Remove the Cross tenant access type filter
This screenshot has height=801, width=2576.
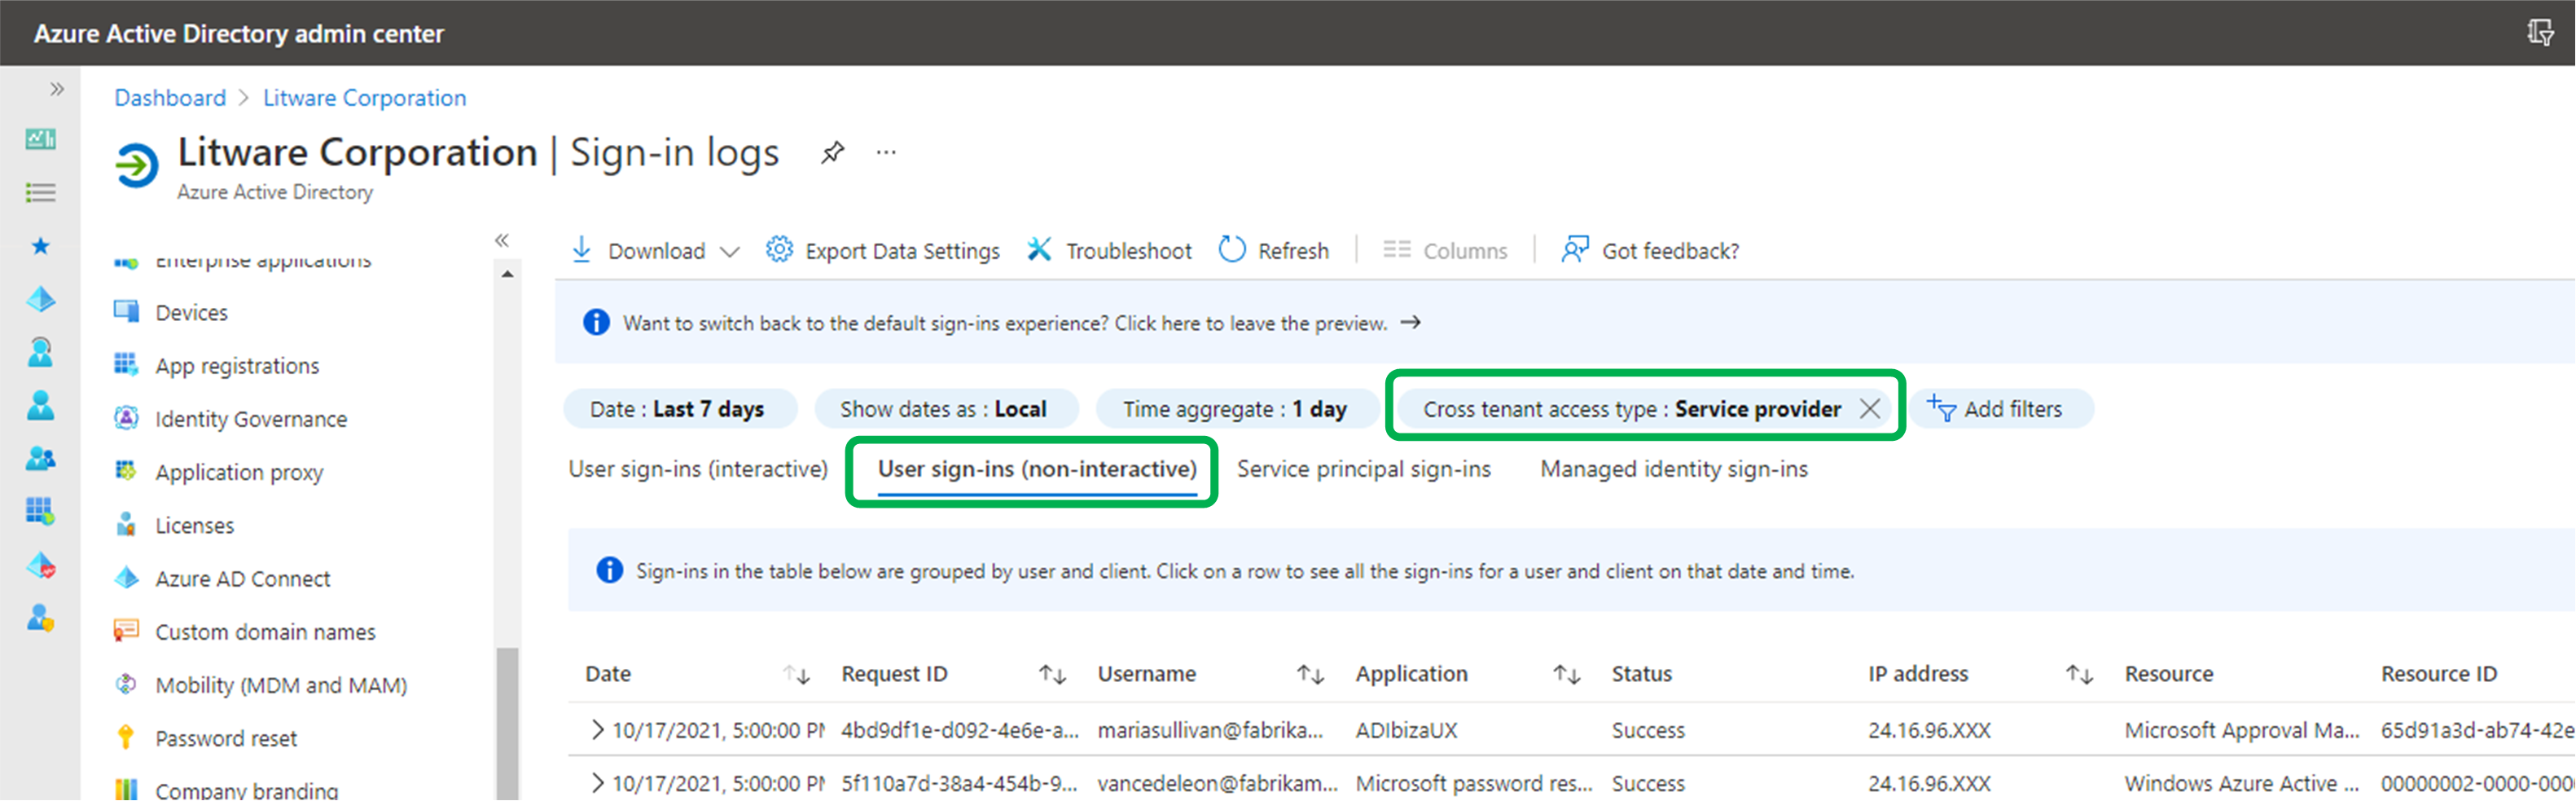pos(1870,409)
